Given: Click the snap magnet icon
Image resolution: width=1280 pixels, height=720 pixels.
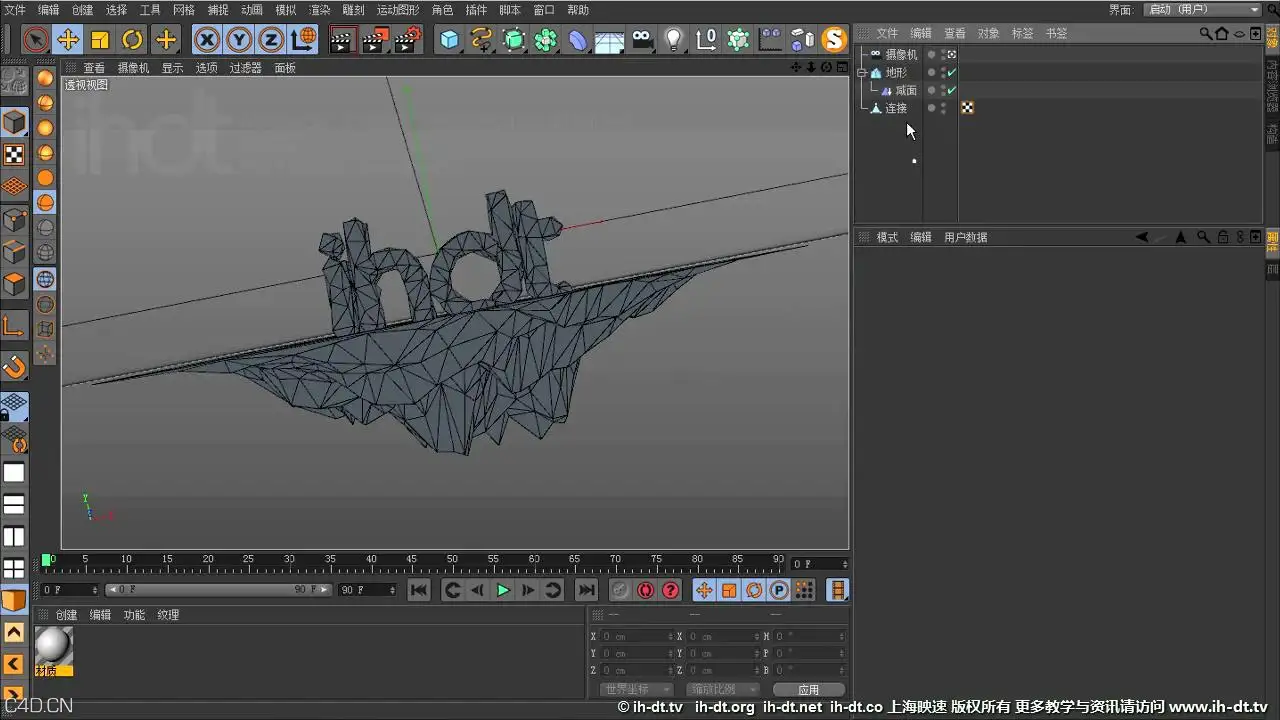Looking at the screenshot, I should [14, 367].
